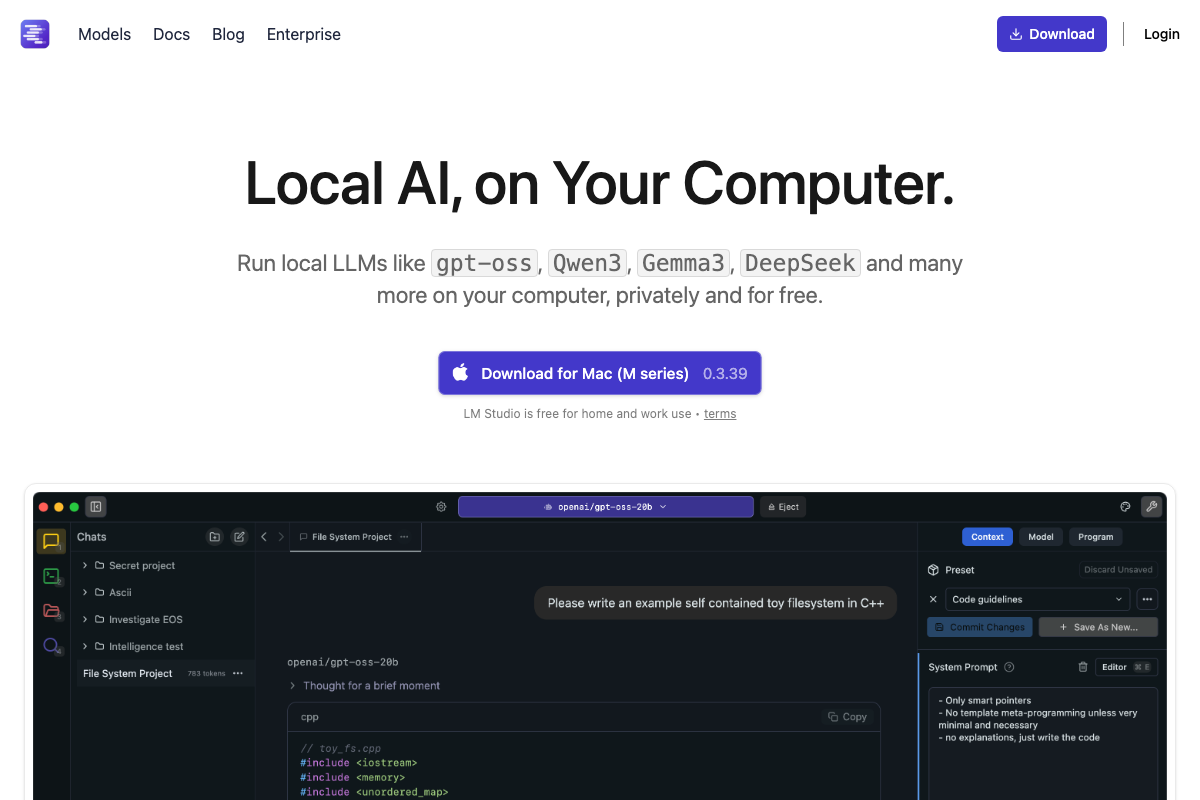Image resolution: width=1200 pixels, height=800 pixels.
Task: Click the new folder icon in Chats
Action: (x=214, y=537)
